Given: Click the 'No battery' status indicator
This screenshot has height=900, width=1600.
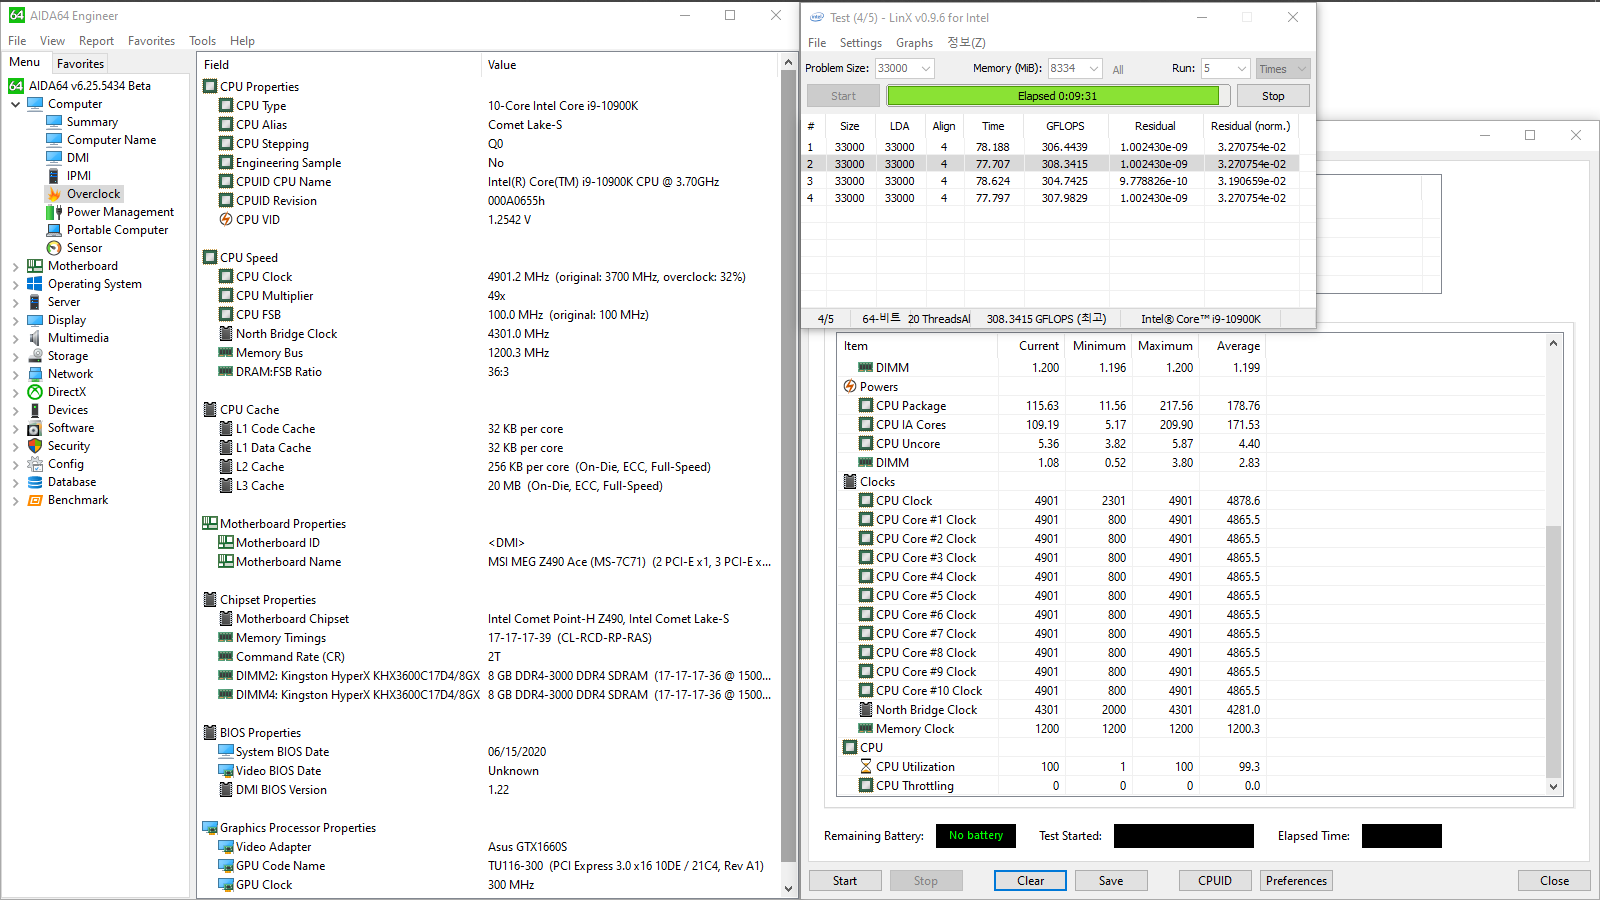Looking at the screenshot, I should pos(976,836).
